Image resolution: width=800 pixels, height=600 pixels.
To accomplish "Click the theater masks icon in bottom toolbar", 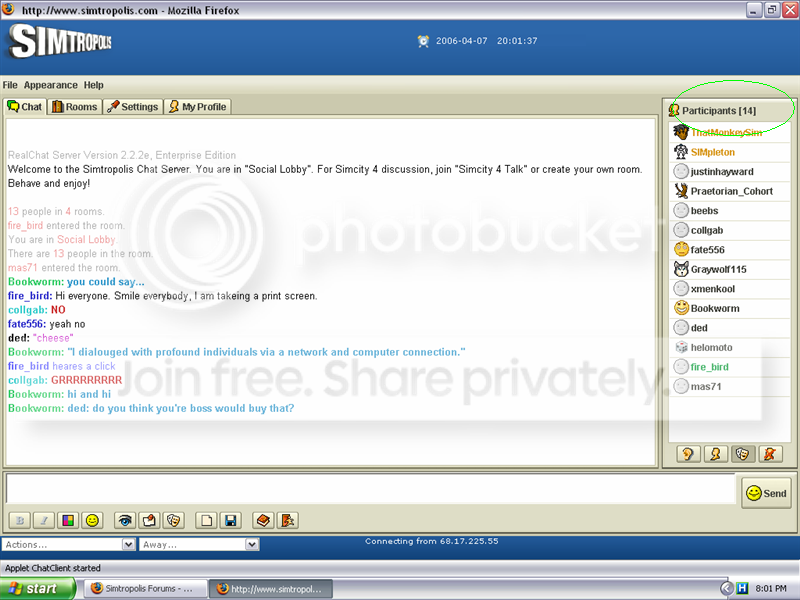I will coord(173,520).
